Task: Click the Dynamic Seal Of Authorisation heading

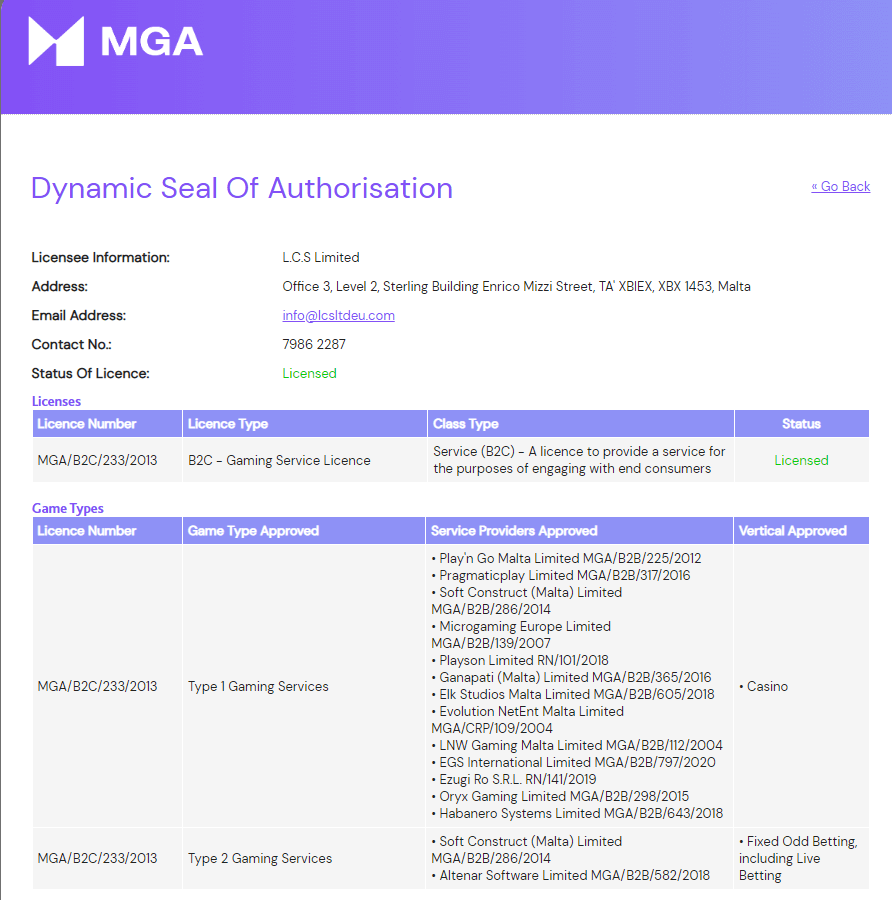Action: (x=242, y=188)
